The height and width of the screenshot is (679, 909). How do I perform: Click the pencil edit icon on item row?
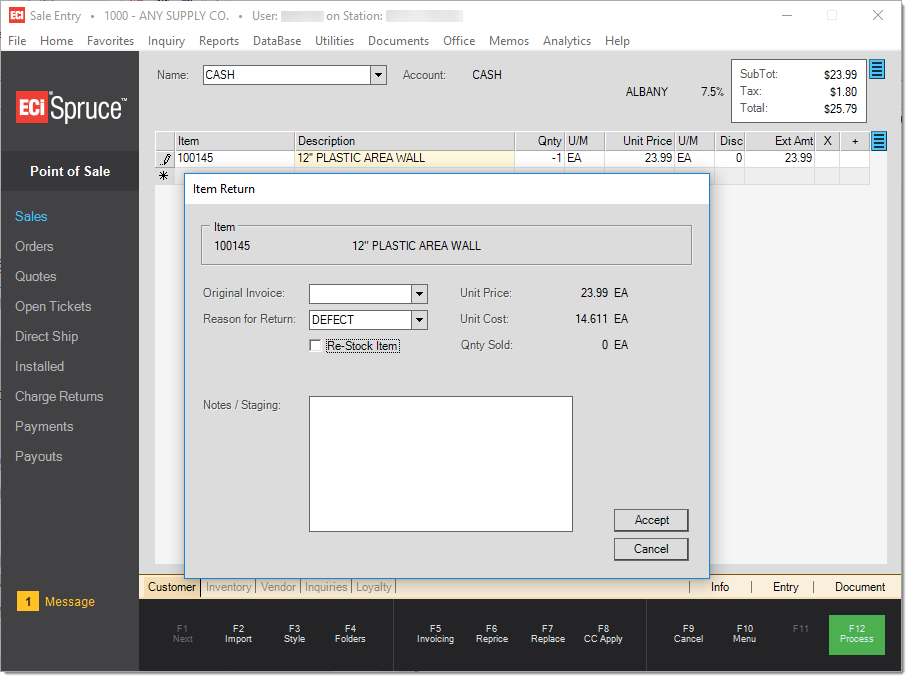point(166,158)
